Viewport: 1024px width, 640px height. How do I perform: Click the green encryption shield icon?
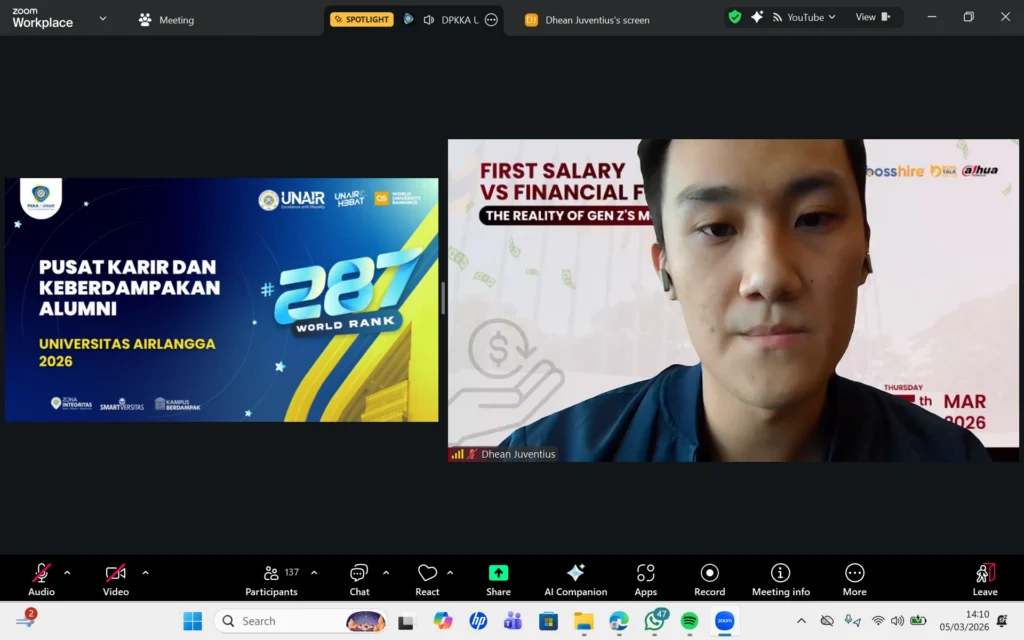[x=735, y=17]
